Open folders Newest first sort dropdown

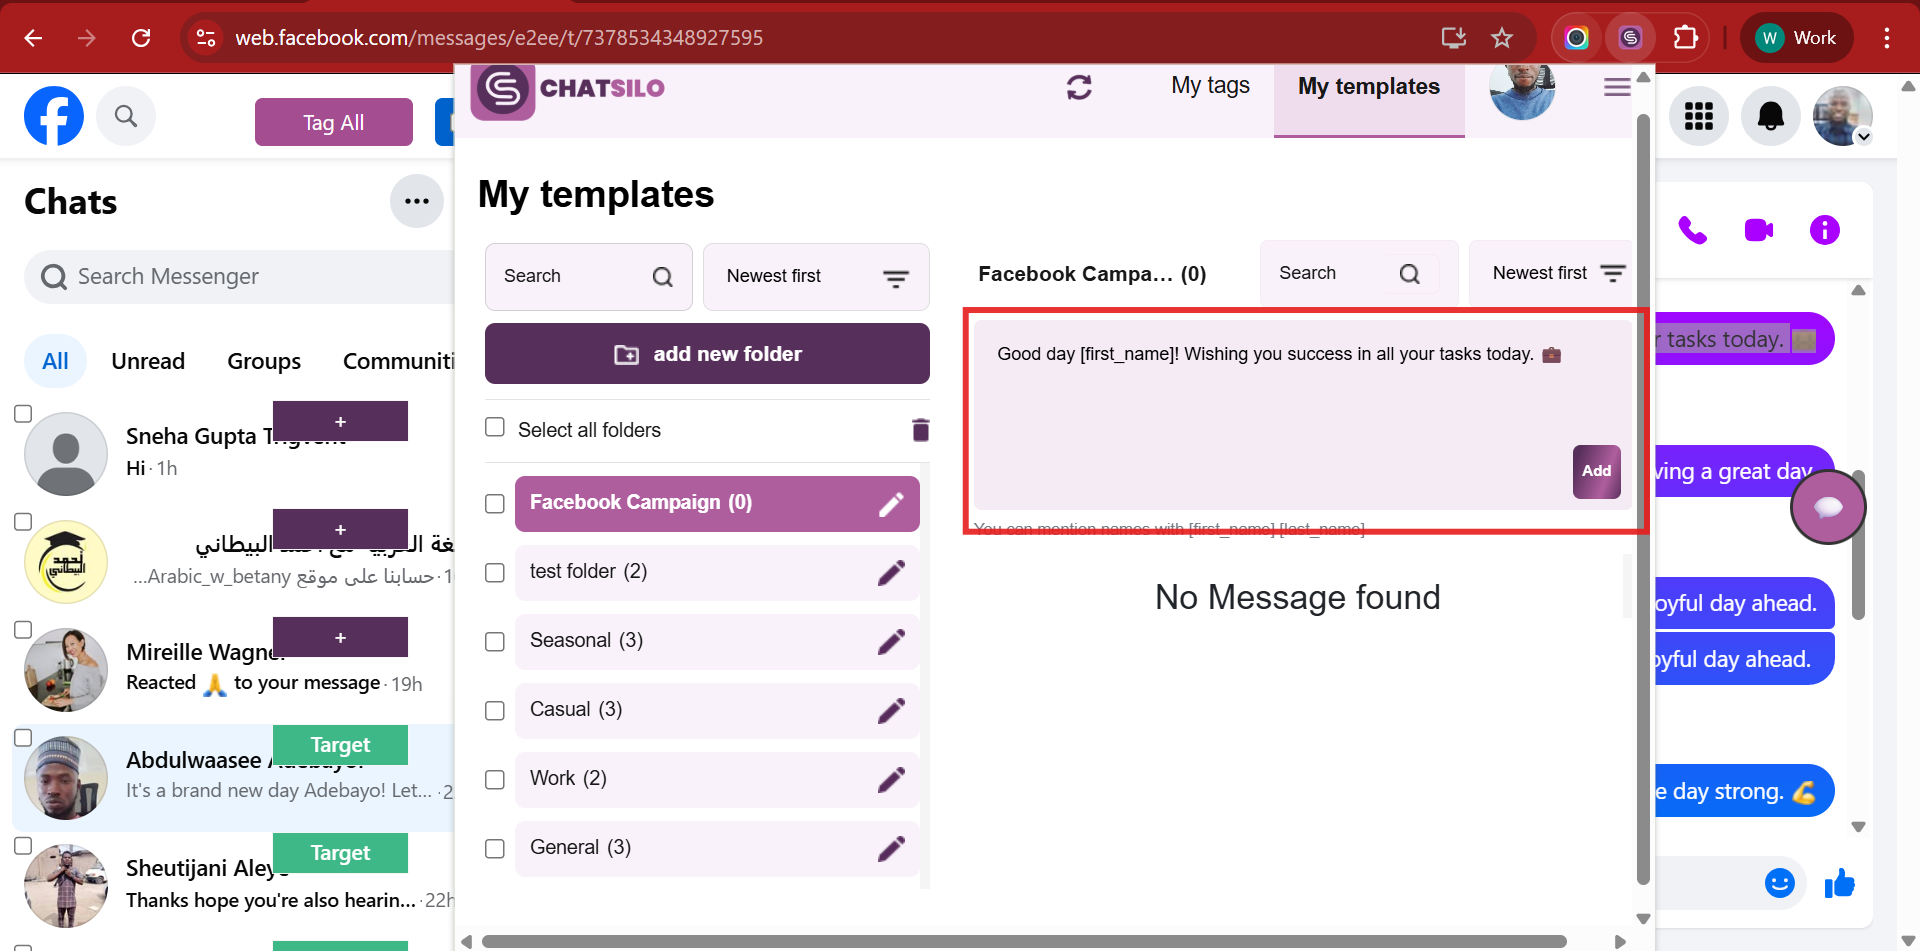[816, 277]
